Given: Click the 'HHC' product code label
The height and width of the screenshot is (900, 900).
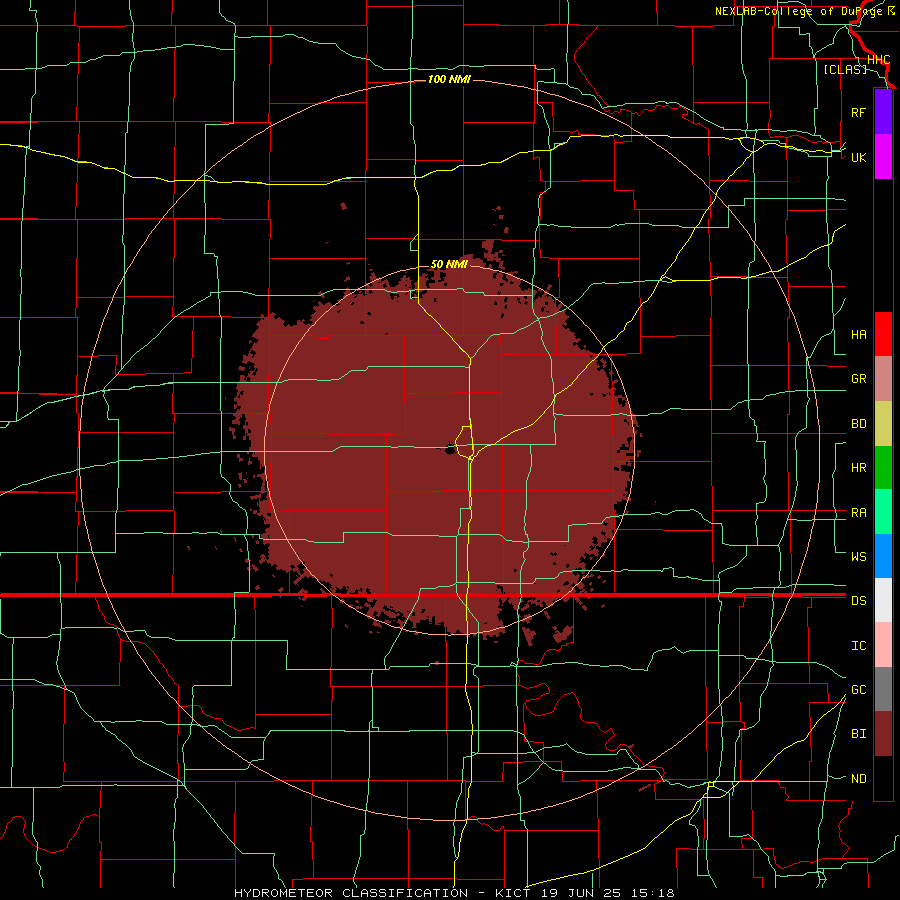Looking at the screenshot, I should (878, 60).
